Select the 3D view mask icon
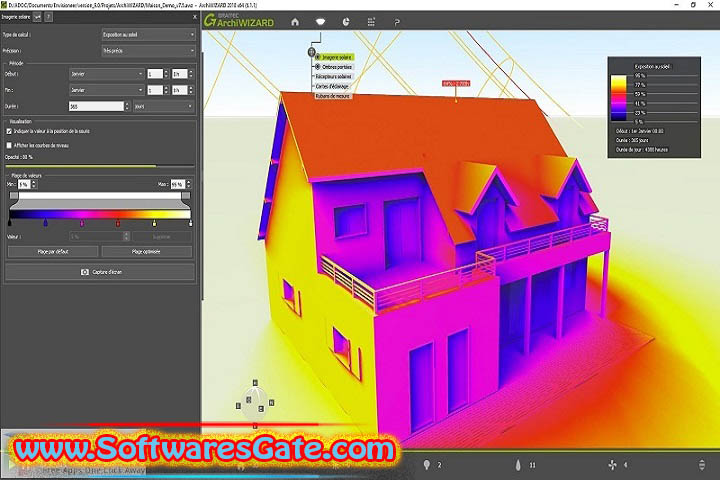 [320, 22]
